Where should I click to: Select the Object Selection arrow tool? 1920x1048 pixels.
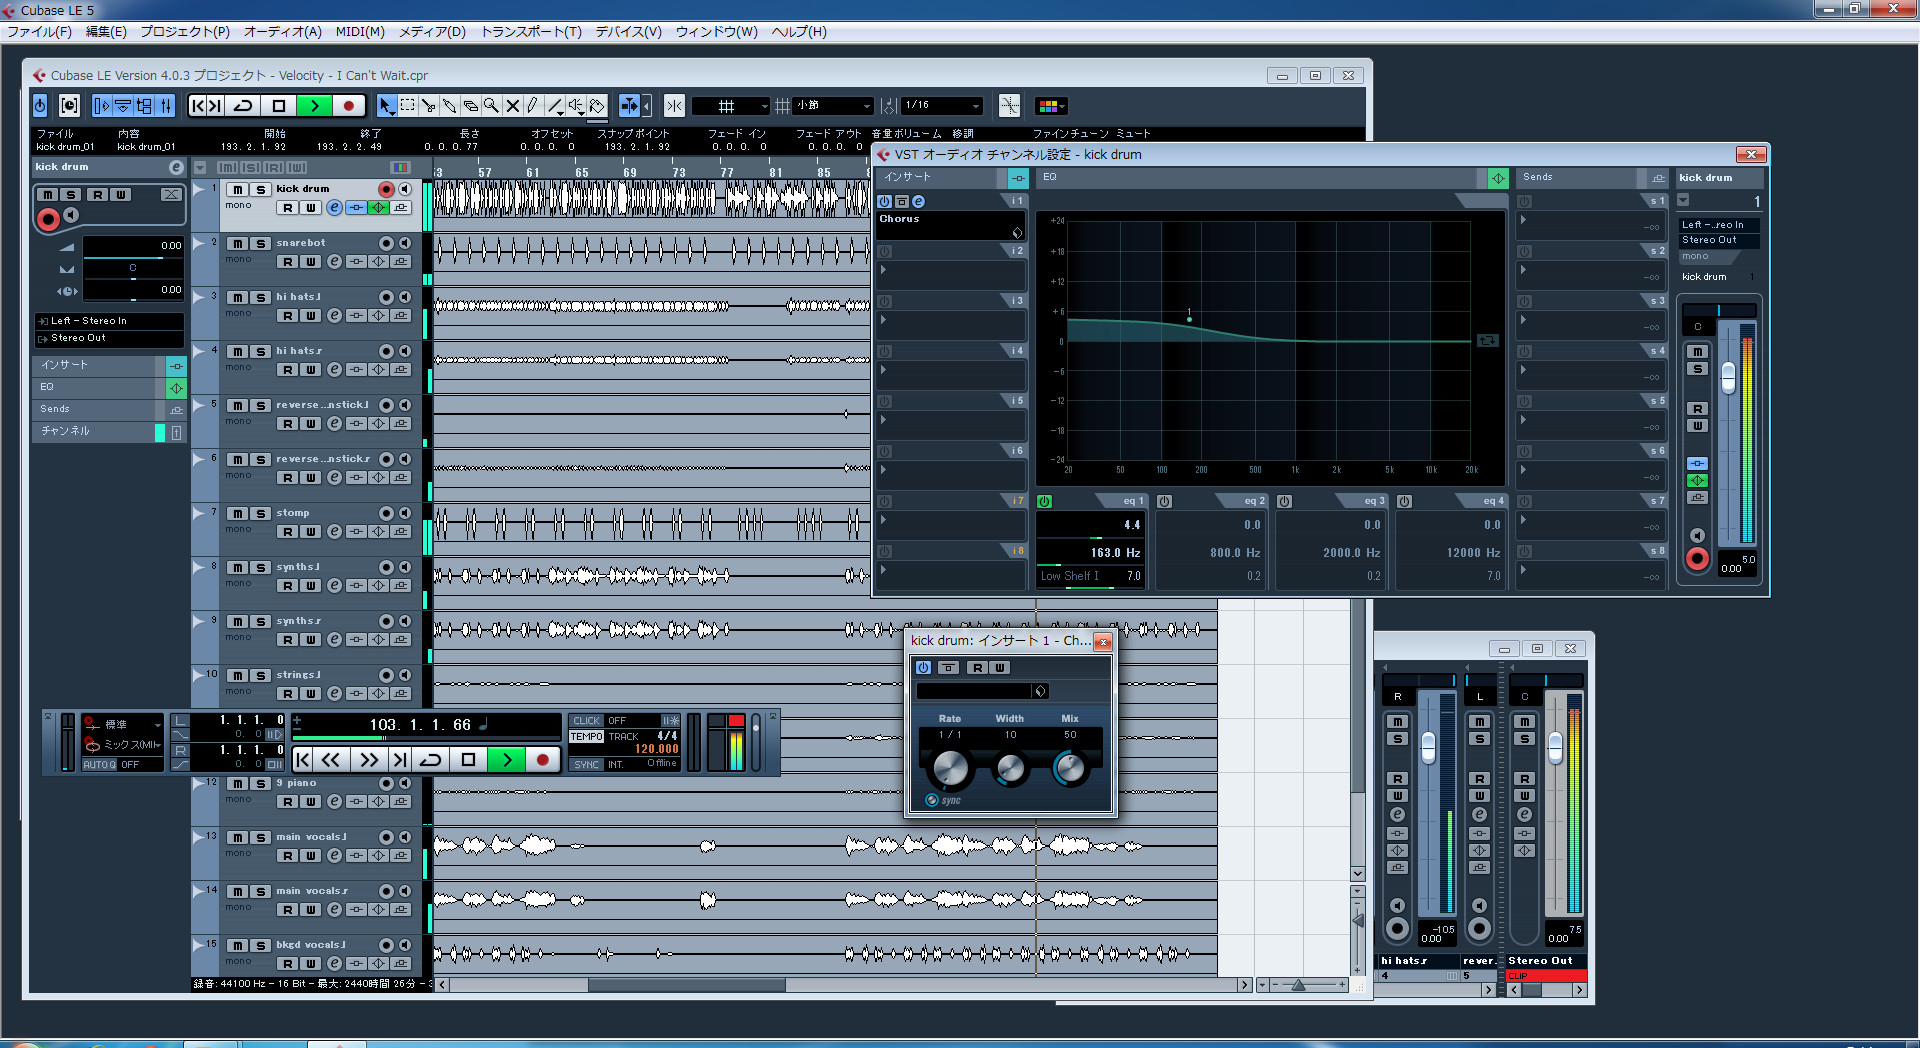[x=386, y=106]
